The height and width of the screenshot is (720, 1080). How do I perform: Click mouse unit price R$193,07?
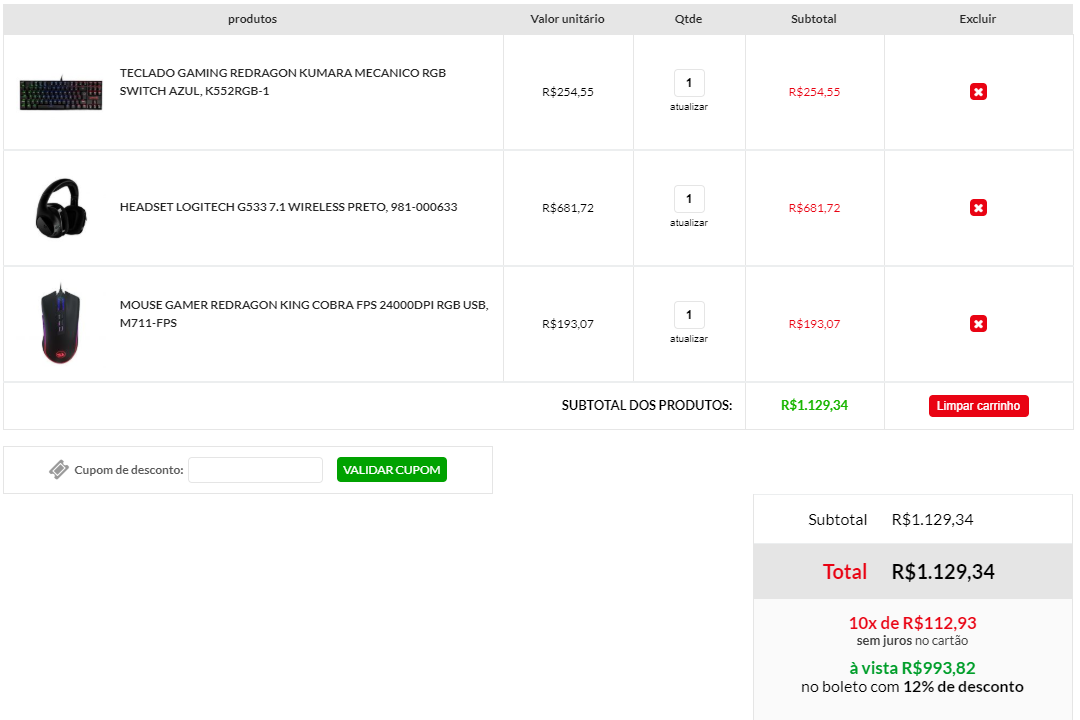coord(568,324)
